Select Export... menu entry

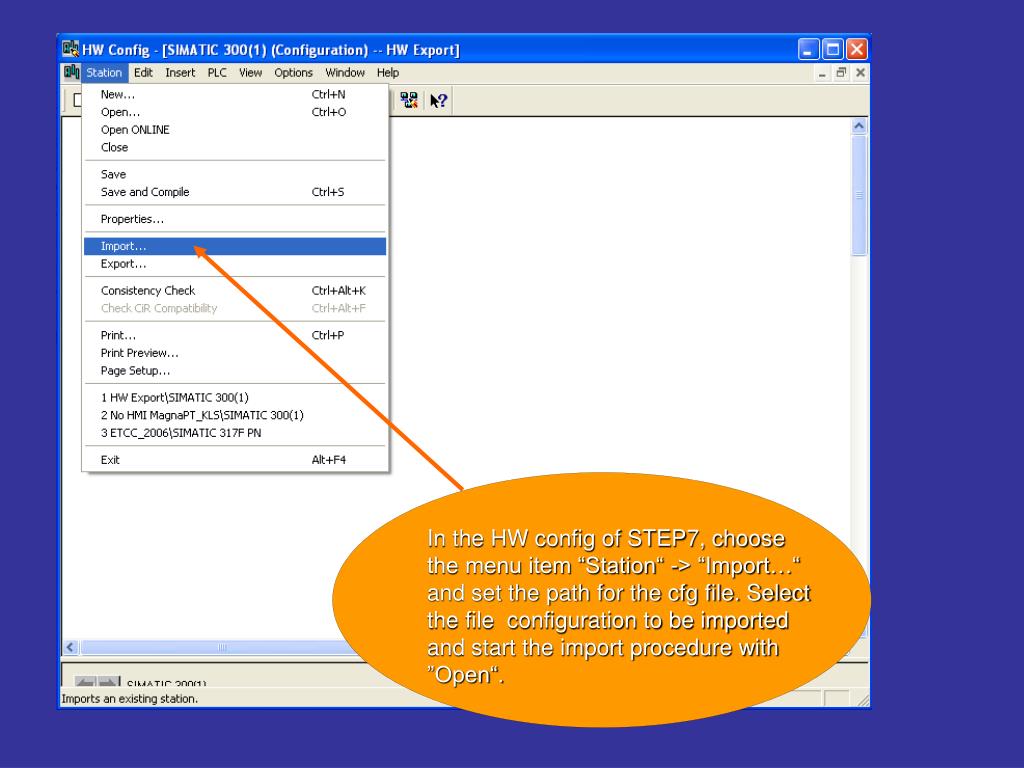point(235,264)
